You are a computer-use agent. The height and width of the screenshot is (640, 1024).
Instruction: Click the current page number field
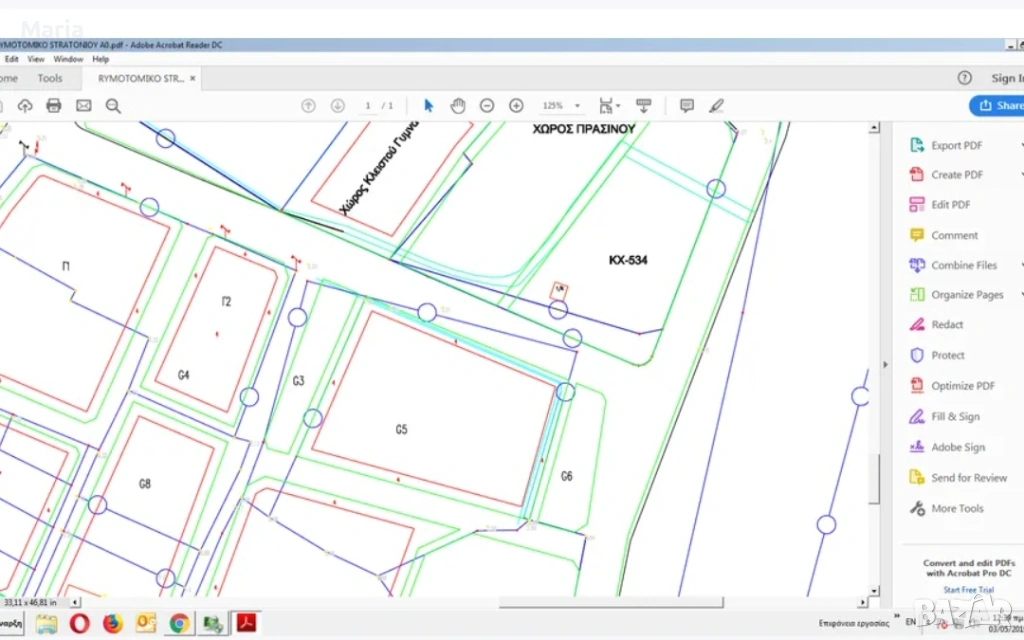tap(368, 105)
